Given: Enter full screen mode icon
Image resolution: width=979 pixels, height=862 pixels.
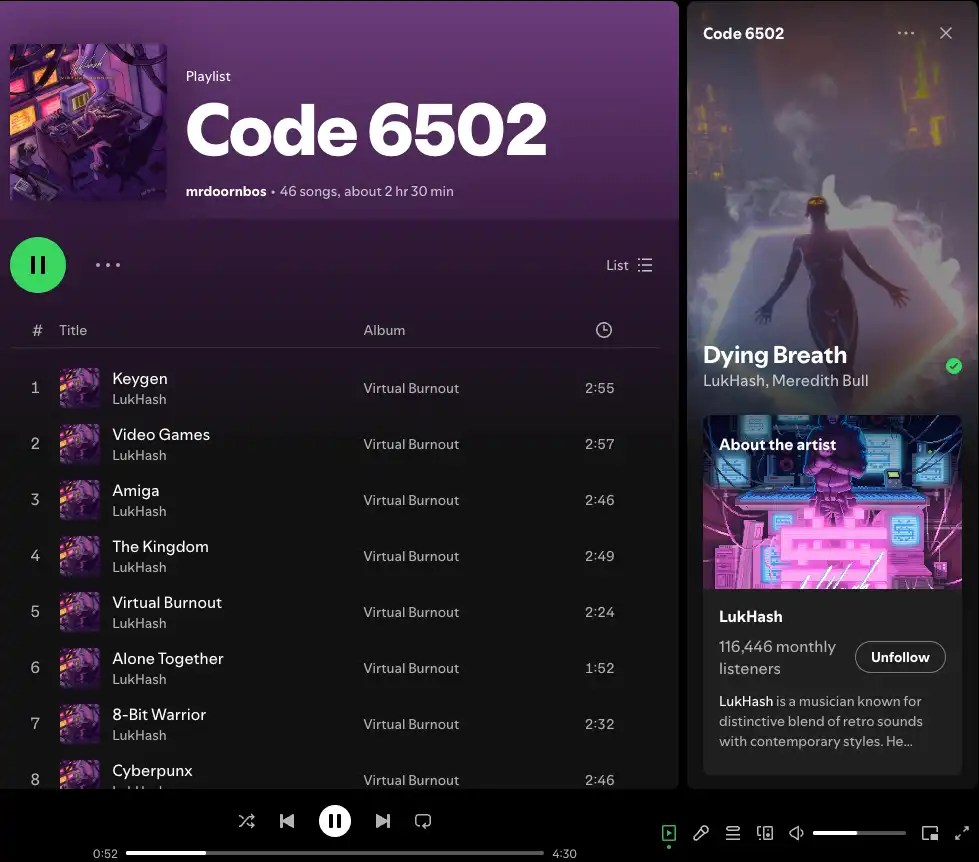Looking at the screenshot, I should [962, 833].
